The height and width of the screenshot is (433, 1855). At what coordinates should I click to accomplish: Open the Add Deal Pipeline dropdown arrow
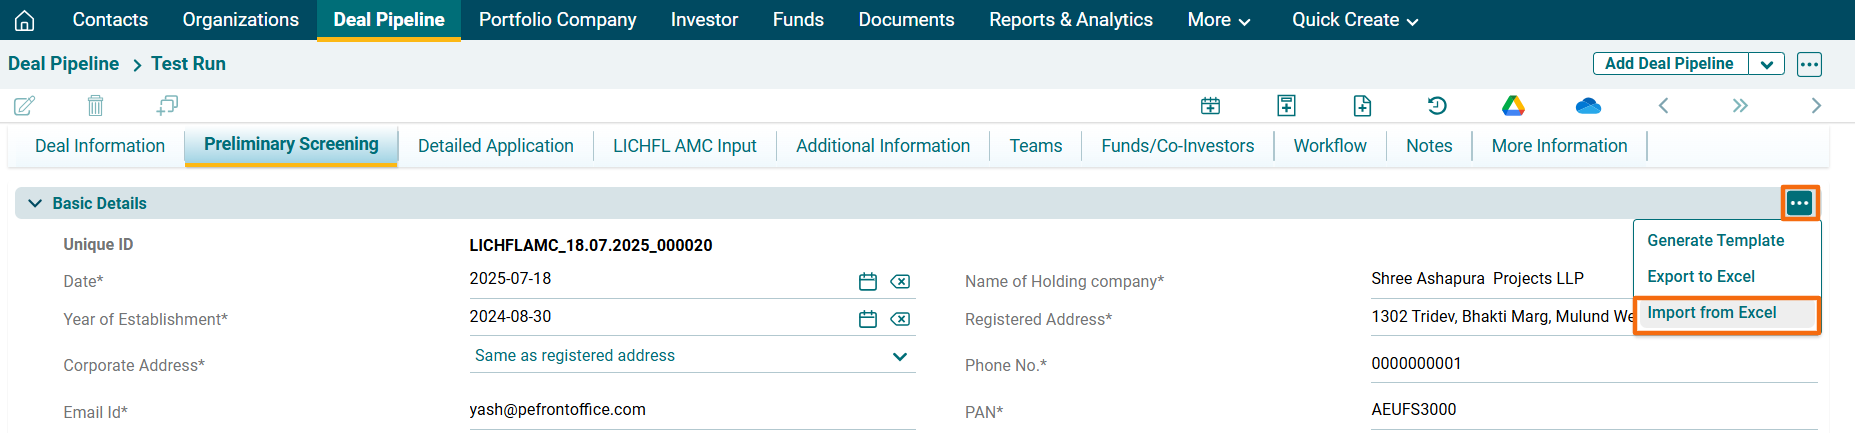tap(1767, 64)
